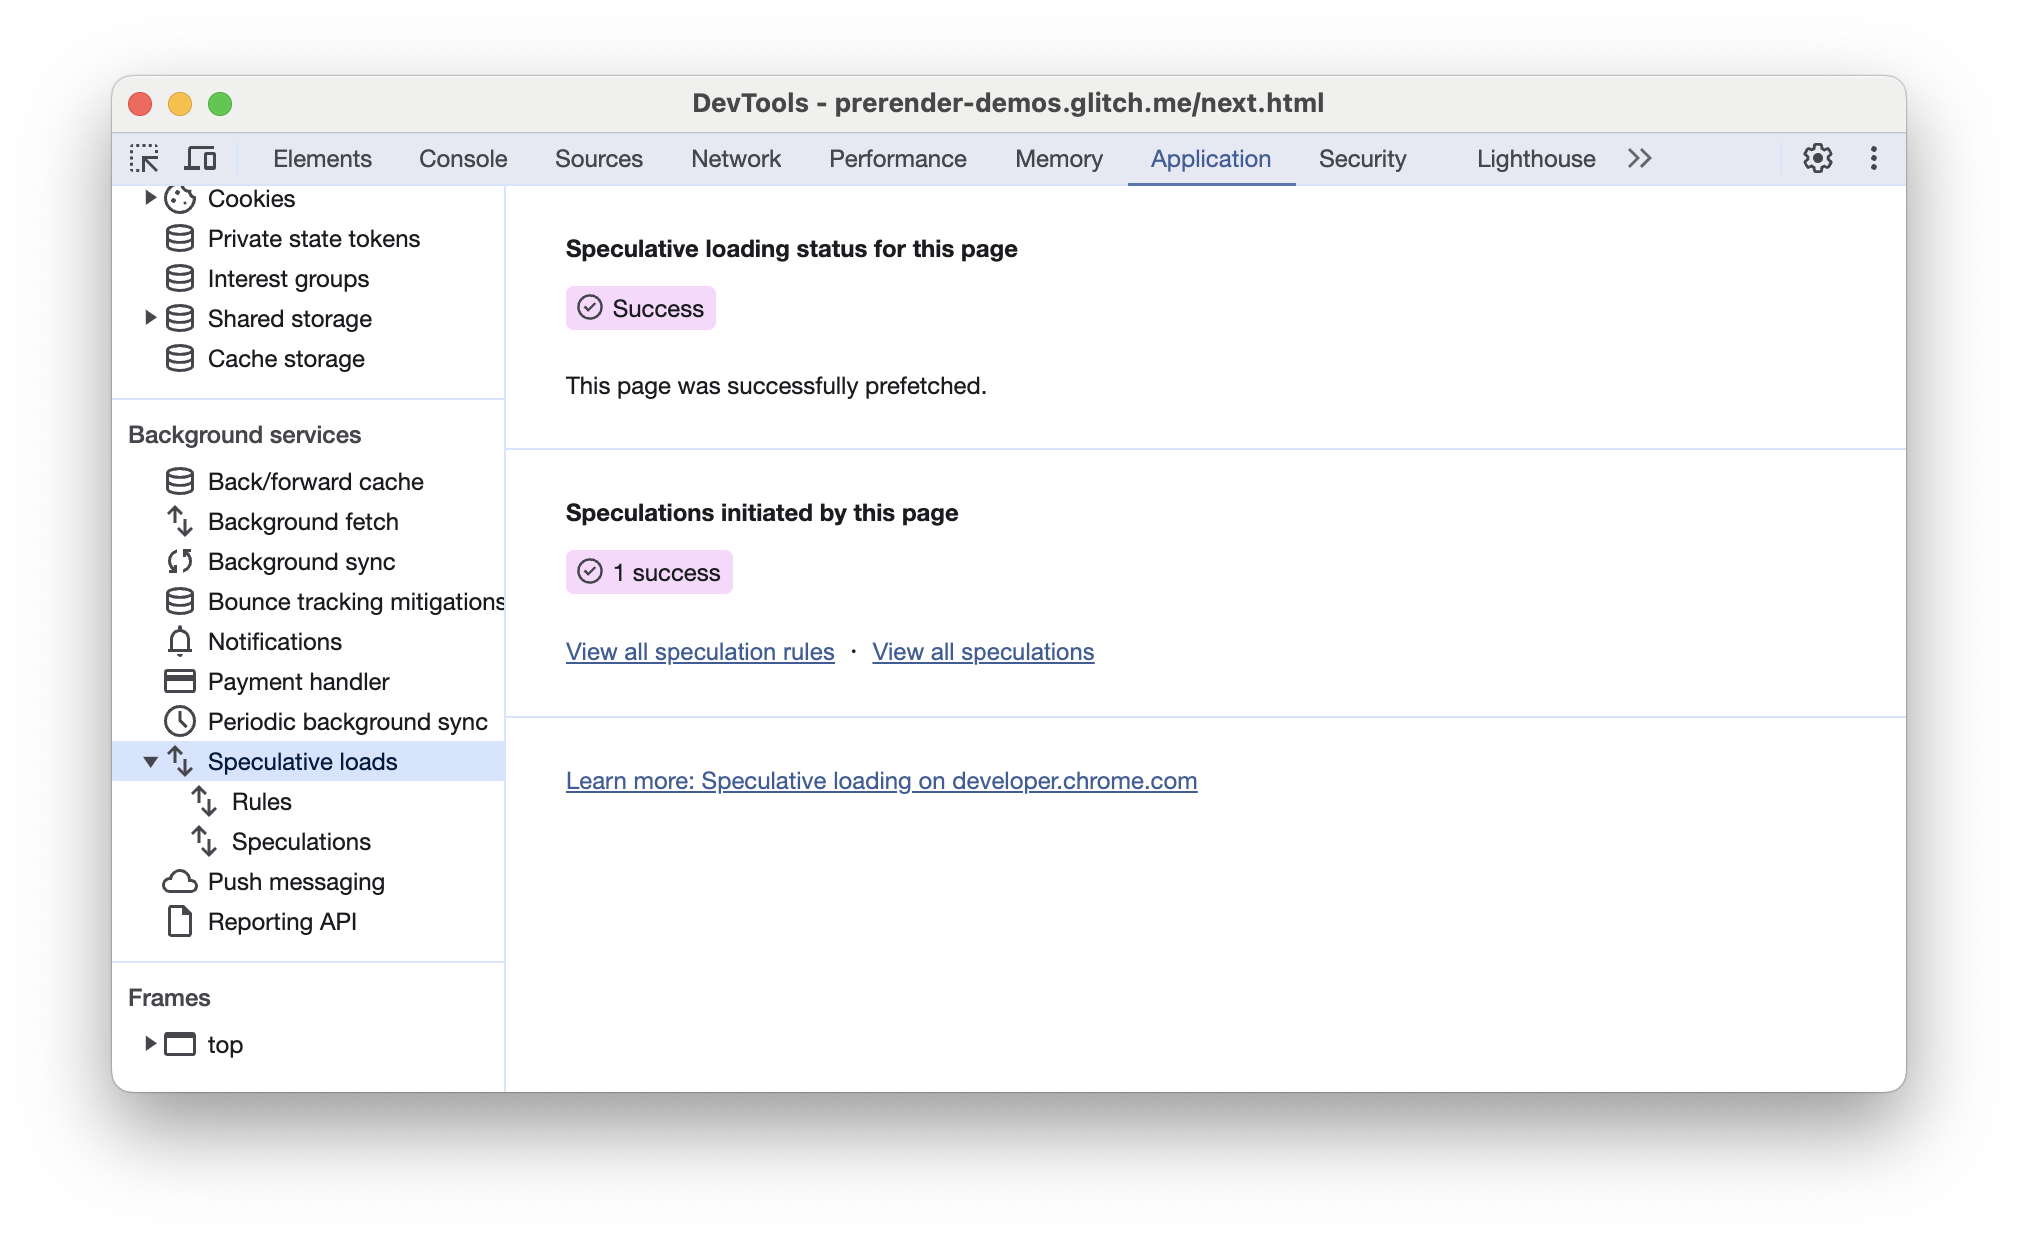
Task: Click the inspect element icon
Action: pos(144,159)
